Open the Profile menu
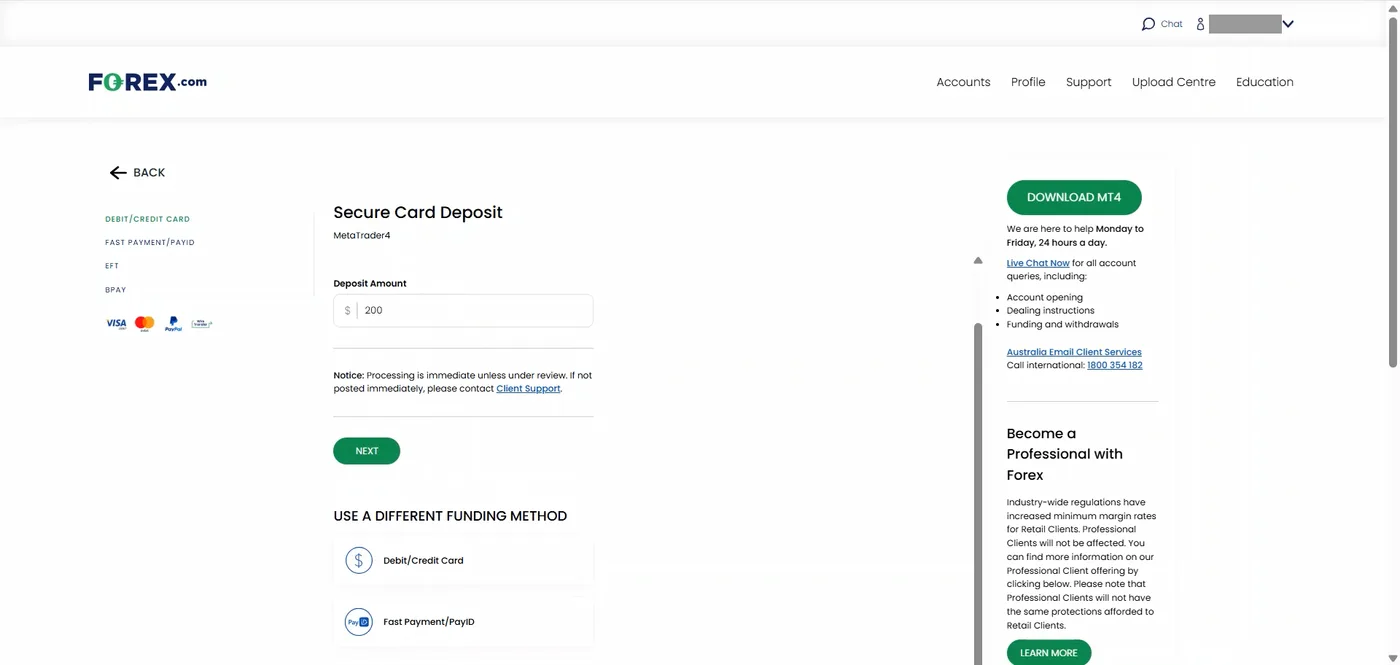The width and height of the screenshot is (1400, 665). pyautogui.click(x=1028, y=82)
